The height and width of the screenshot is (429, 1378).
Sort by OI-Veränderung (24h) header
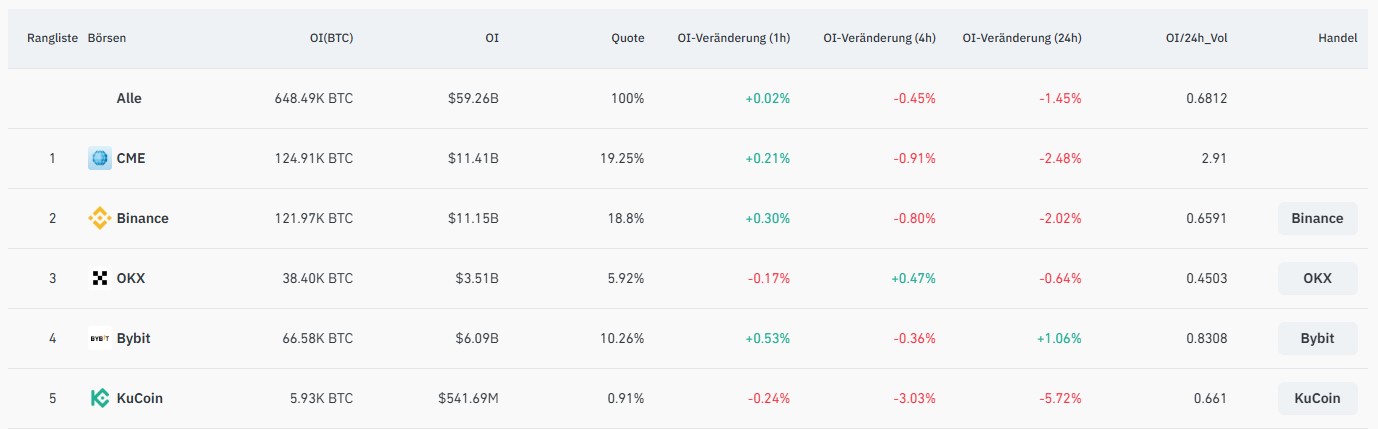pyautogui.click(x=1021, y=38)
